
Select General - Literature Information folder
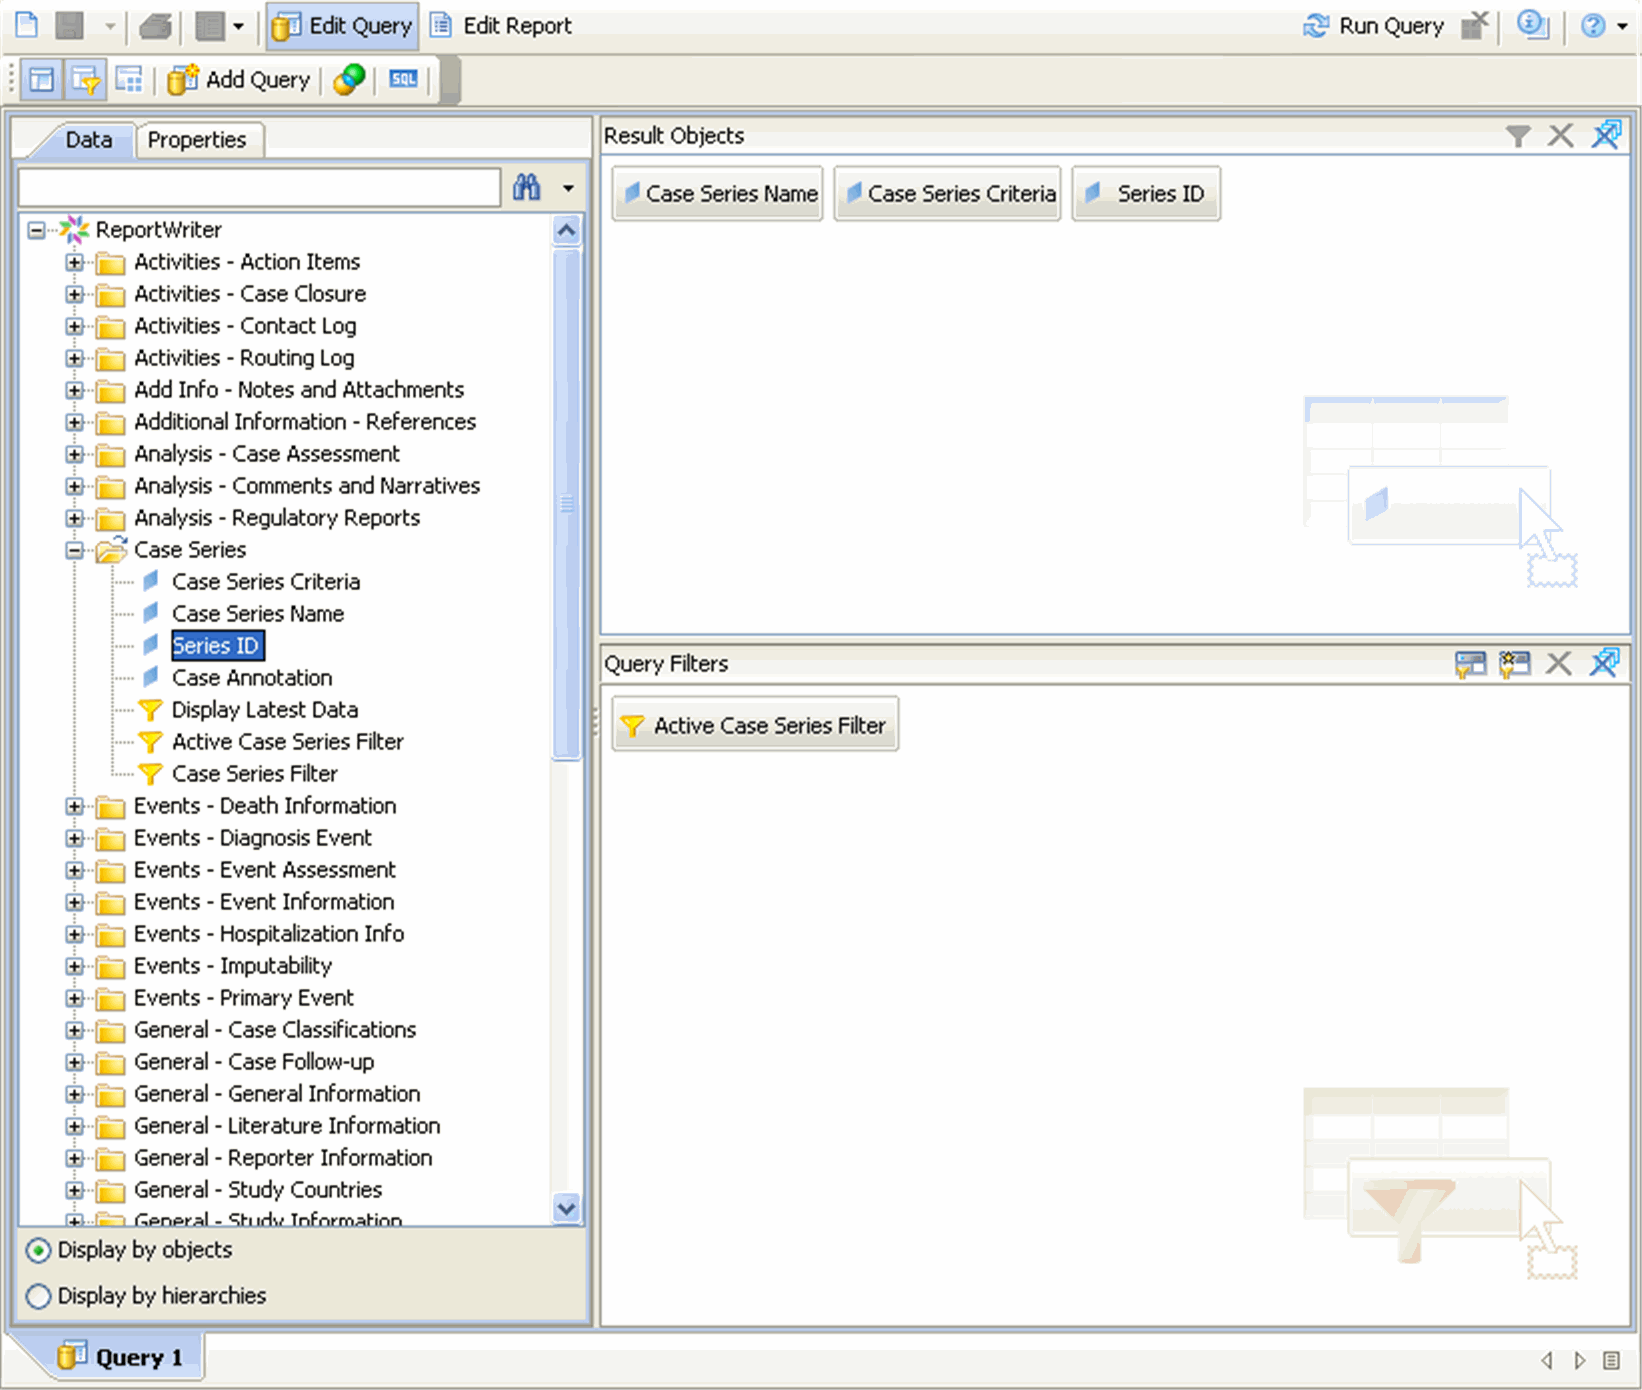tap(287, 1126)
